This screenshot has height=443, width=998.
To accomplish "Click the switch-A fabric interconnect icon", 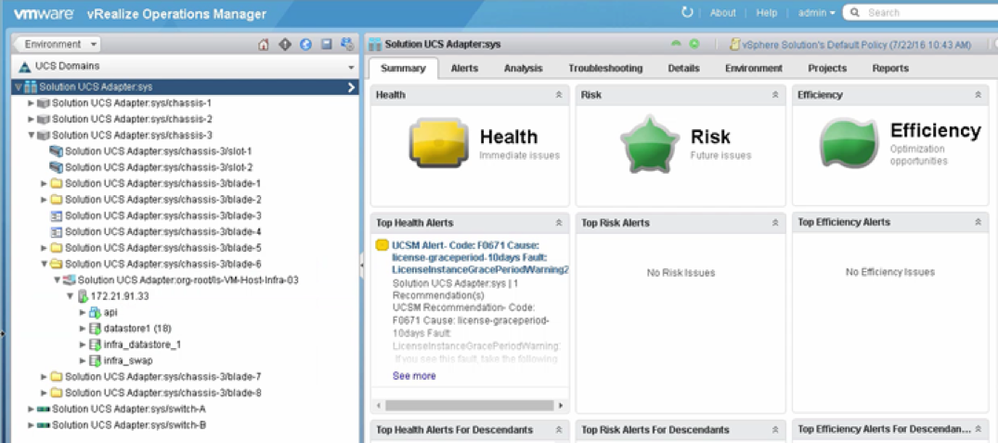I will click(43, 409).
